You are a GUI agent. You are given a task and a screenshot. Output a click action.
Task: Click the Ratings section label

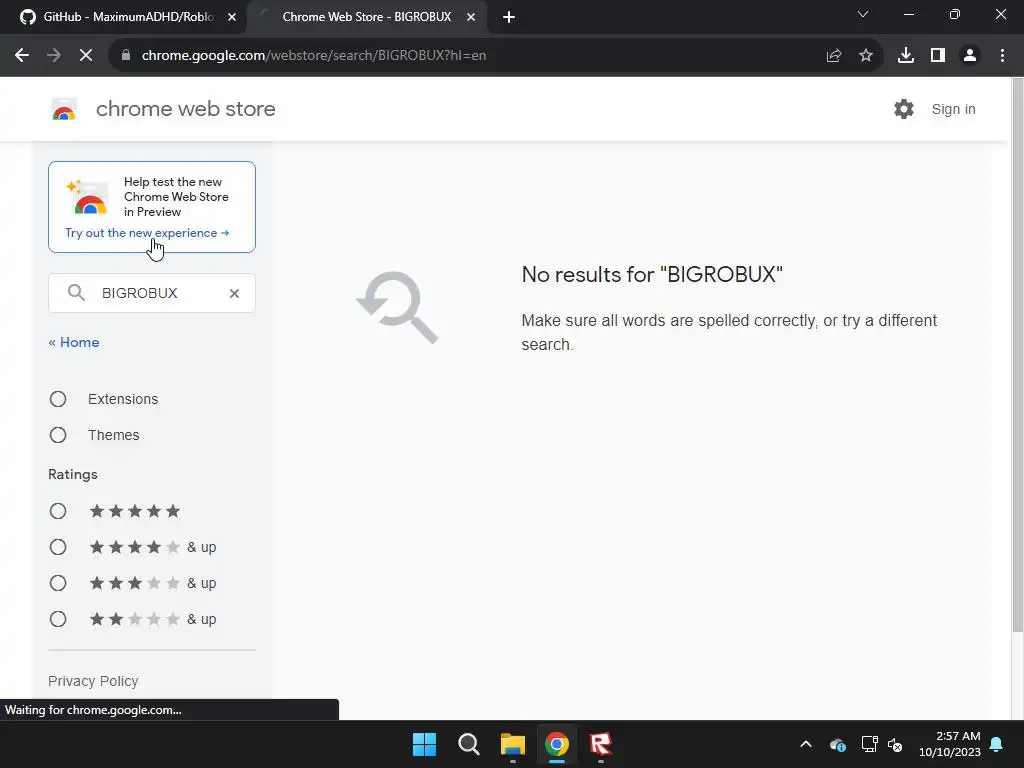[x=72, y=474]
